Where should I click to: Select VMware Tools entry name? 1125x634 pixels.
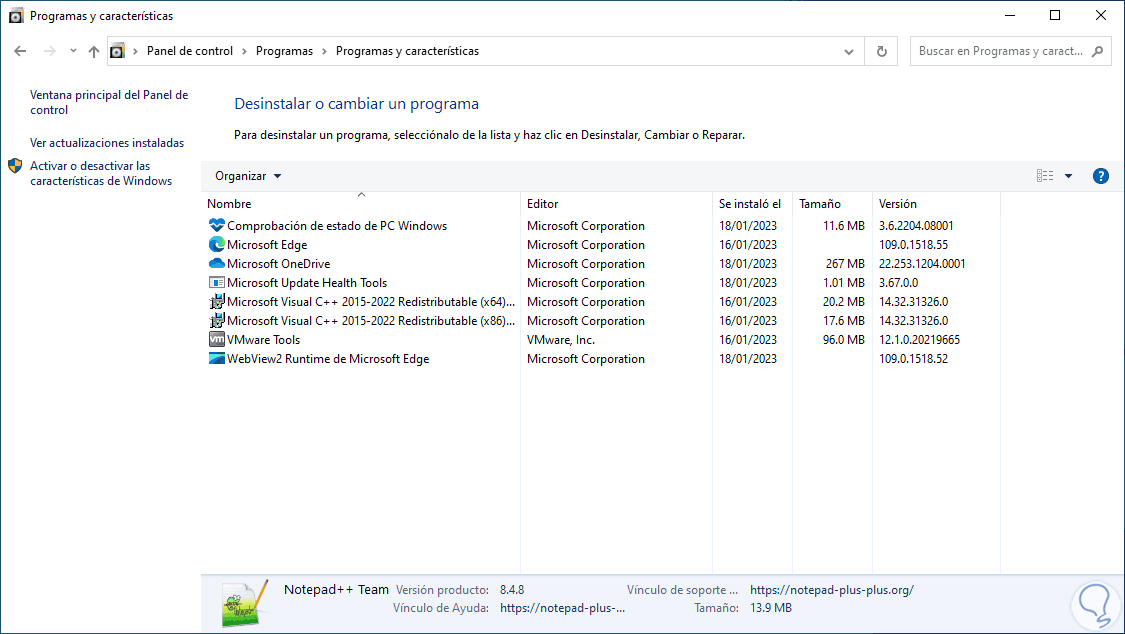pos(263,340)
